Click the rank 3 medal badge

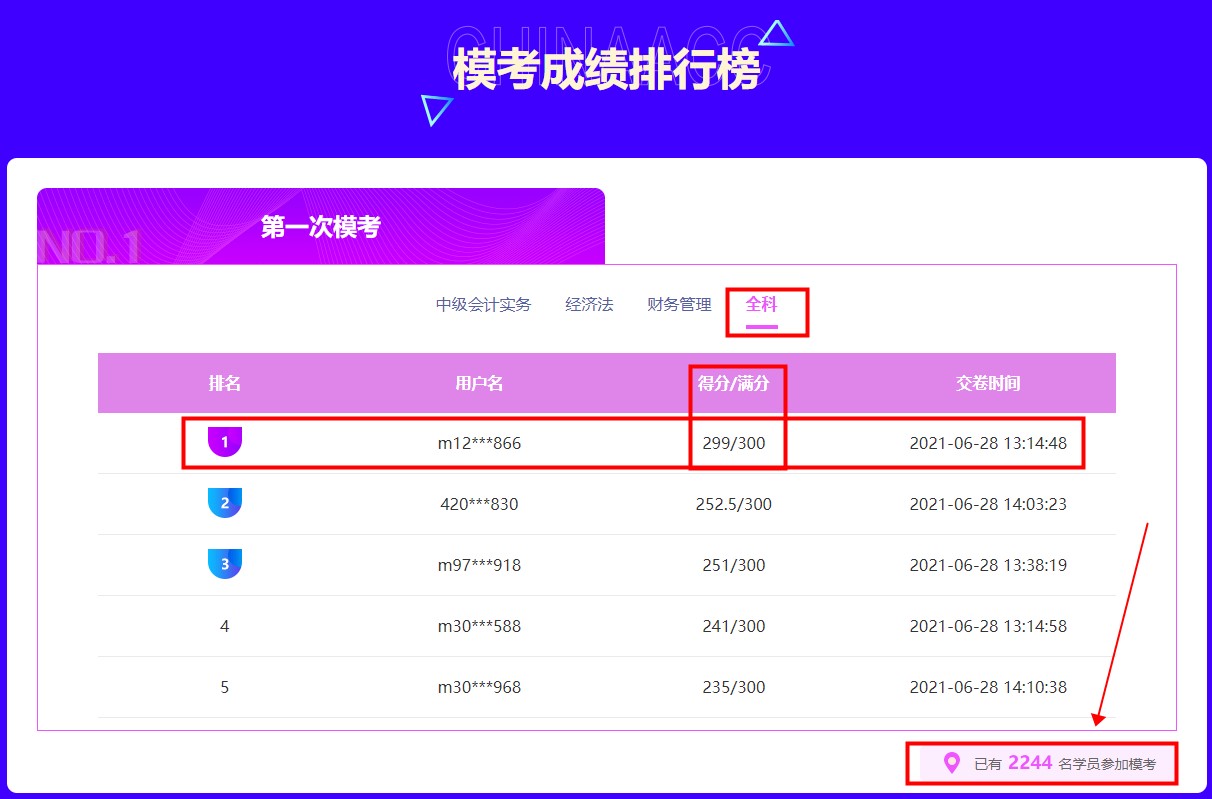coord(224,565)
